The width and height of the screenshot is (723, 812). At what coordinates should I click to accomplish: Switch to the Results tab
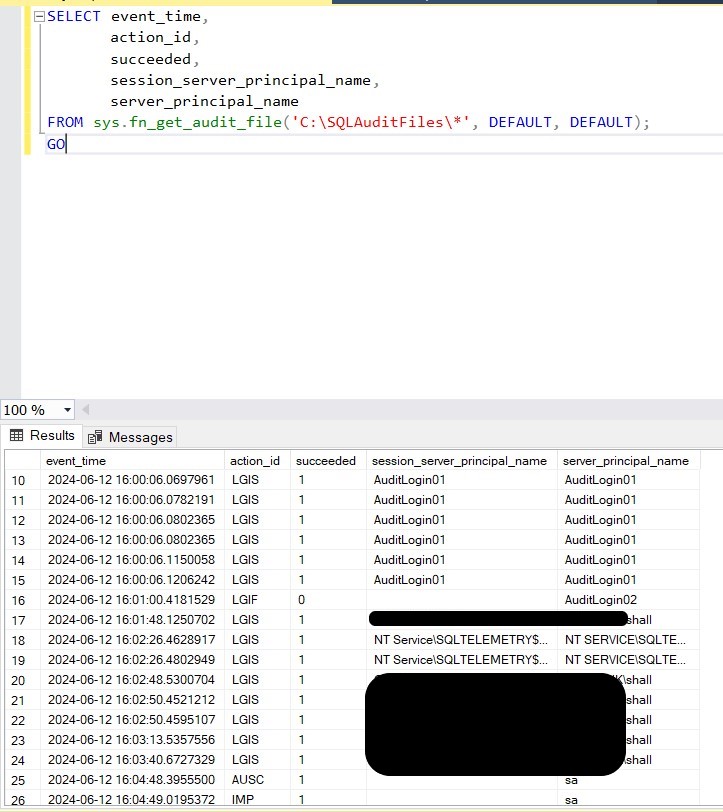[x=42, y=436]
